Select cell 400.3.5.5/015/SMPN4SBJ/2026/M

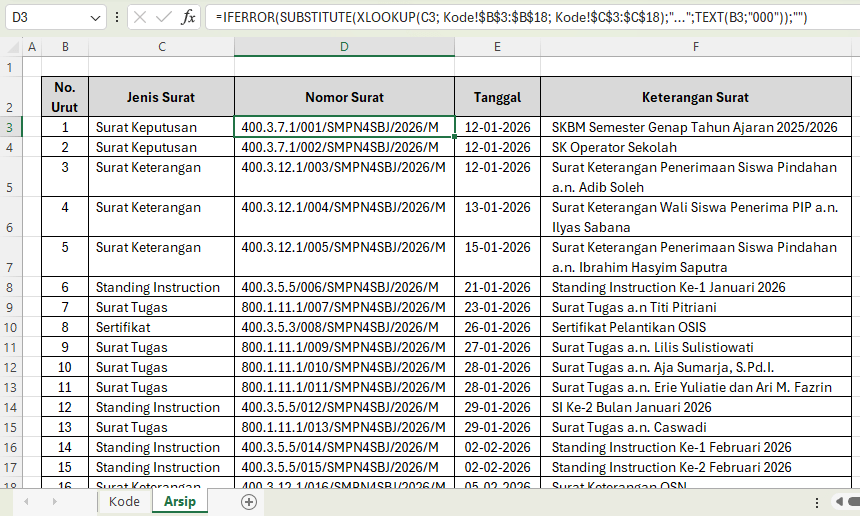coord(344,467)
